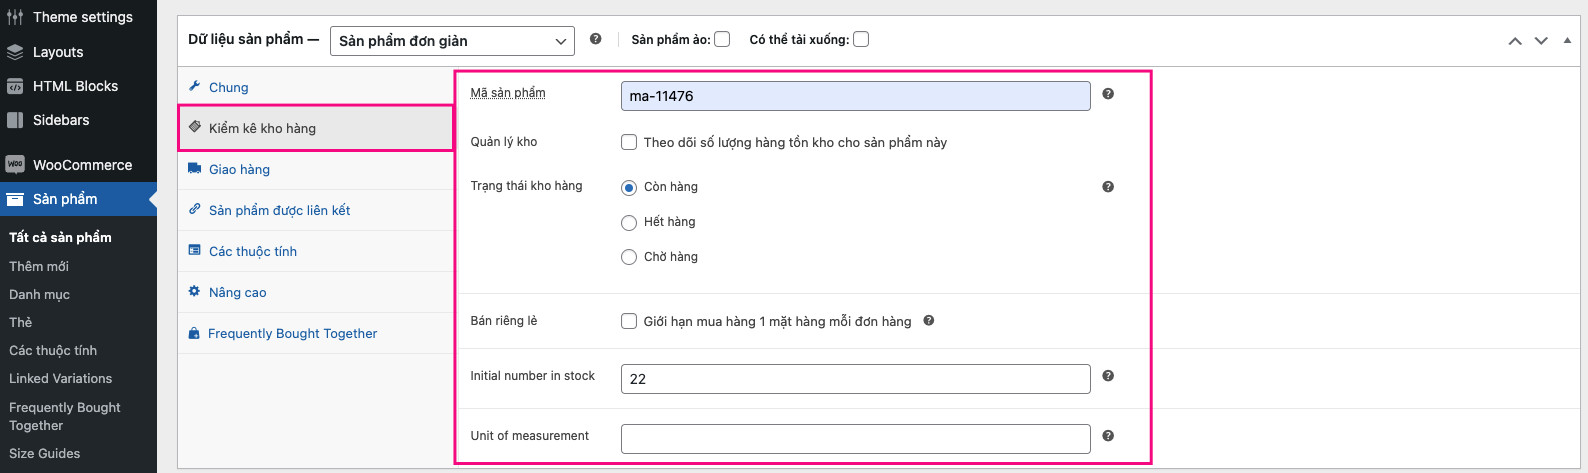
Task: Open the Các thuộc tính tab
Action: pyautogui.click(x=252, y=251)
